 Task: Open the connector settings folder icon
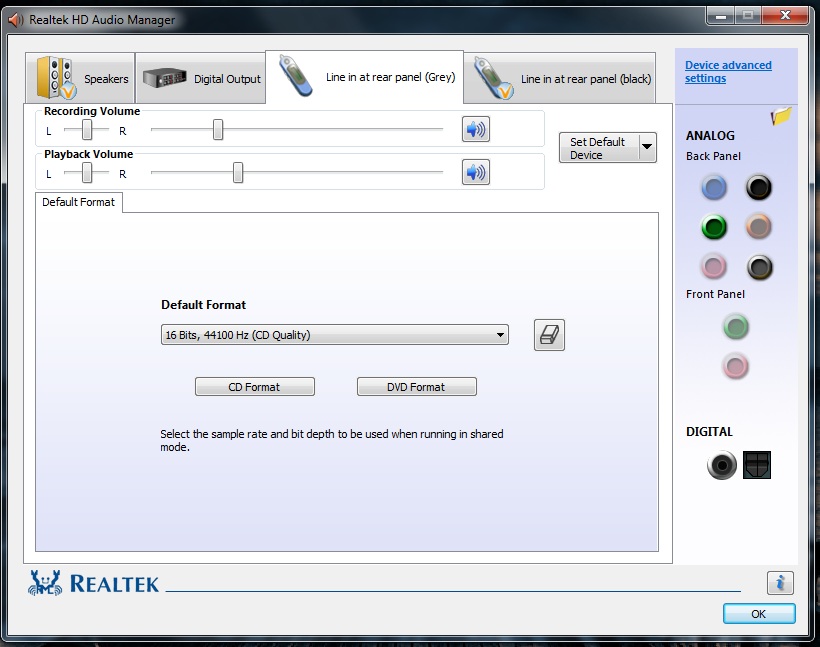(x=781, y=116)
